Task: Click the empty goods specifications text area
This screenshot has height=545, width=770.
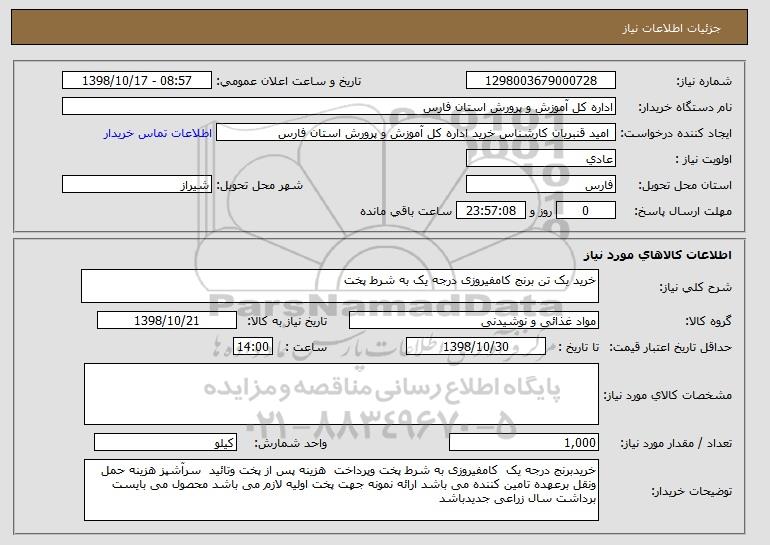Action: click(341, 394)
